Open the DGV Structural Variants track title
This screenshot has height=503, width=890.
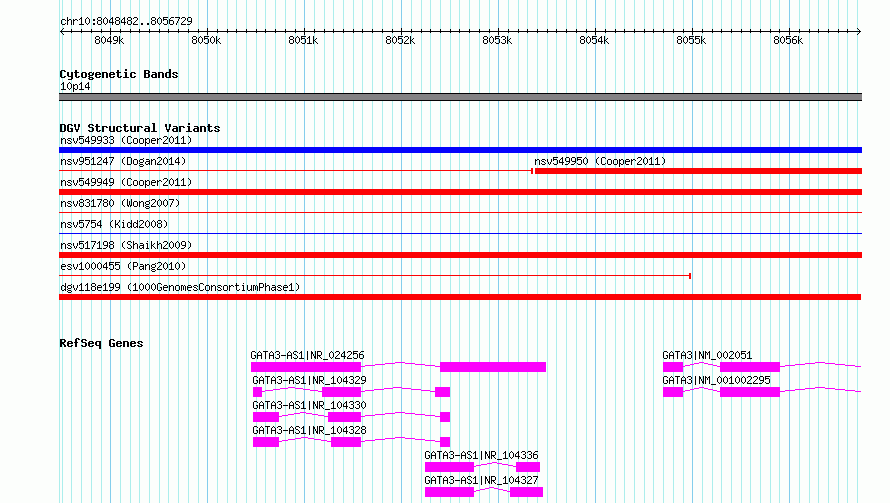[x=140, y=128]
